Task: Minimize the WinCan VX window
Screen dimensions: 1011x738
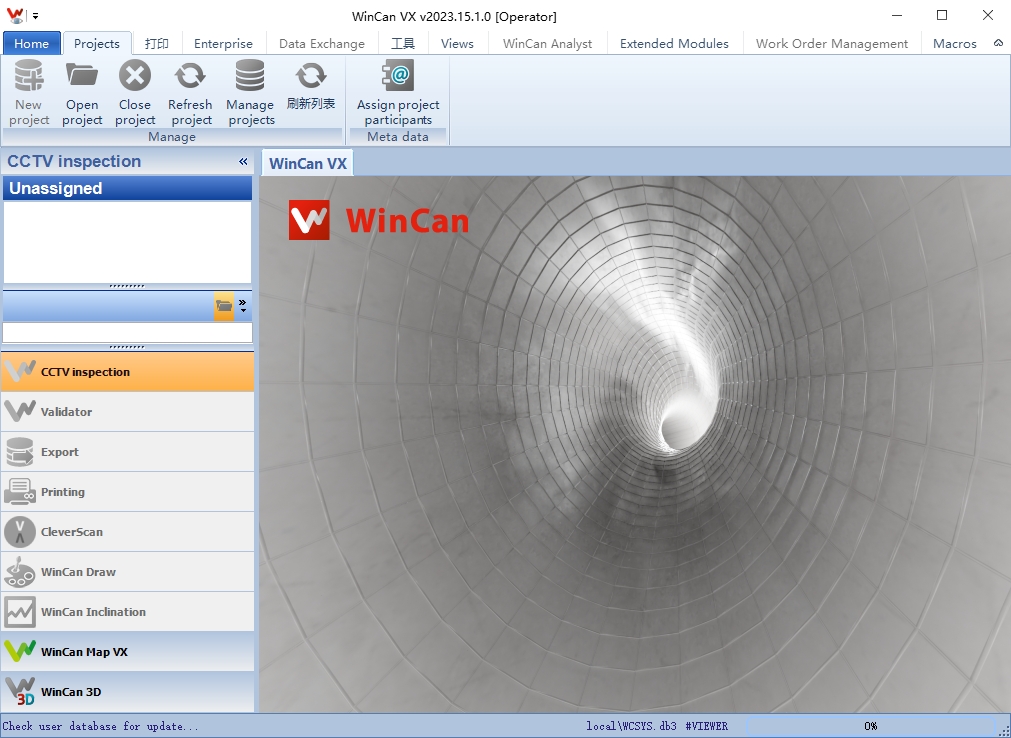Action: (896, 15)
